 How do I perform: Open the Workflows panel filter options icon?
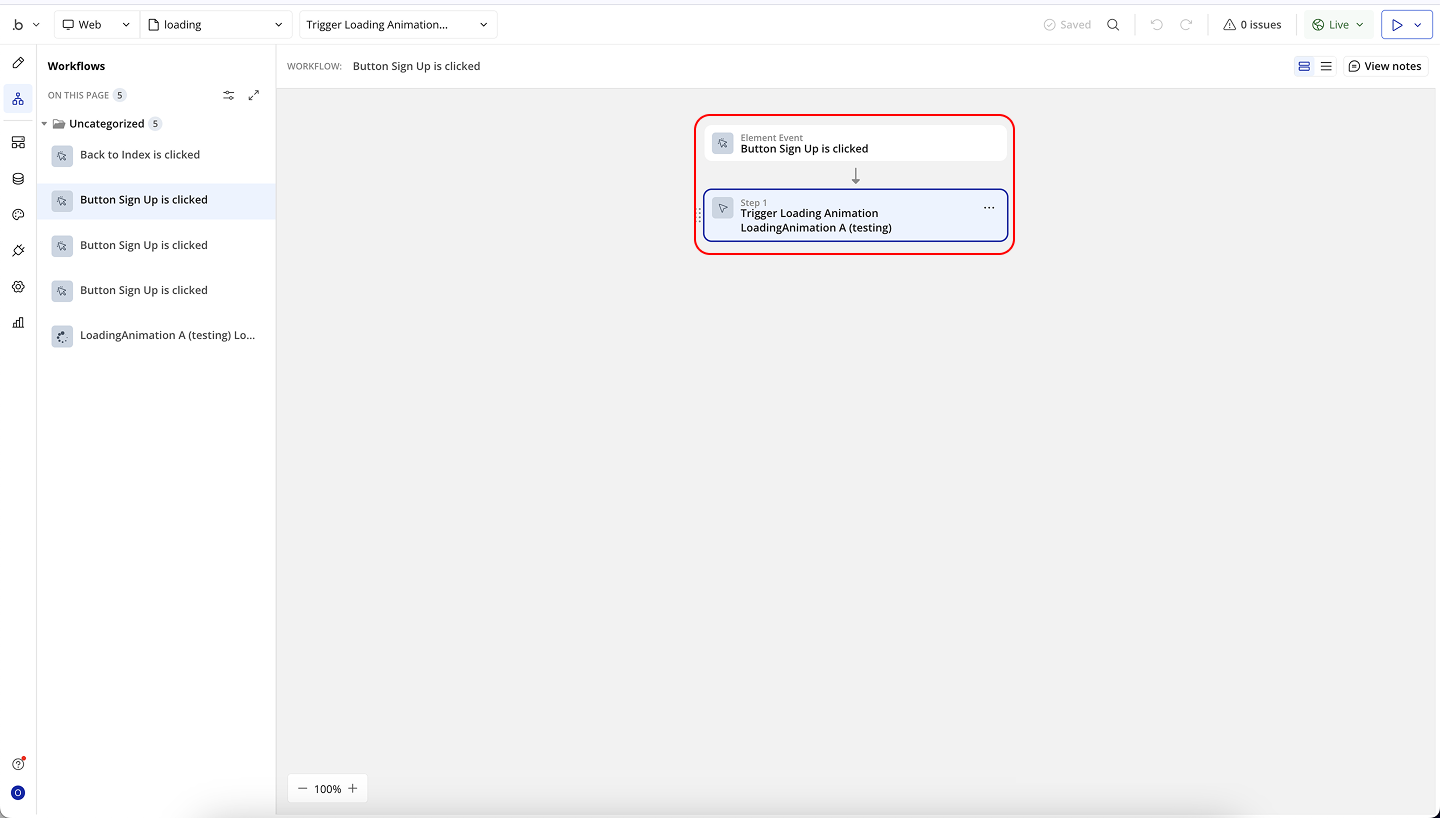(x=229, y=95)
